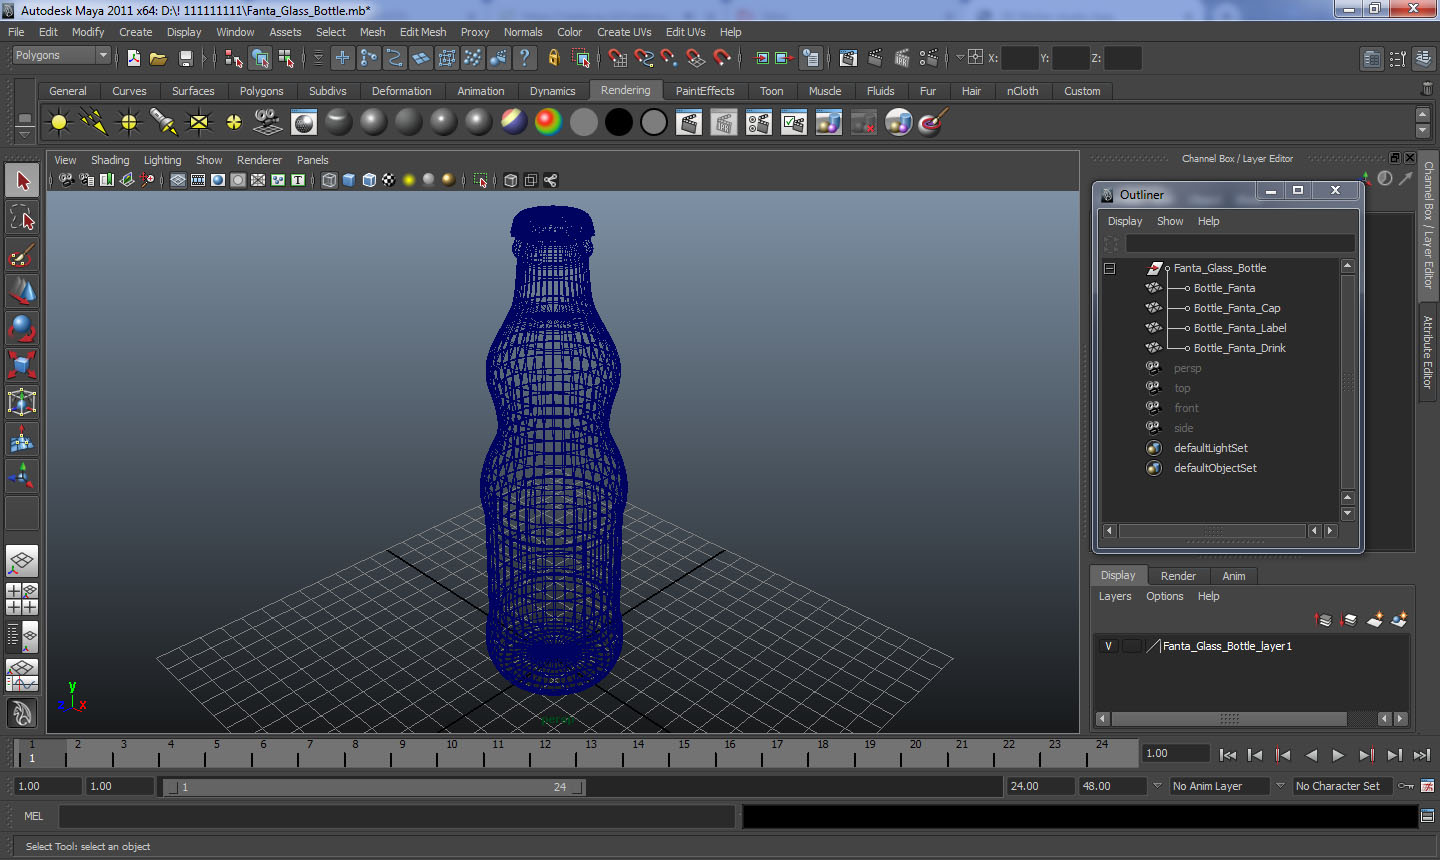Screen dimensions: 1440x860
Task: Toggle auto keyframe key icon
Action: point(1405,786)
